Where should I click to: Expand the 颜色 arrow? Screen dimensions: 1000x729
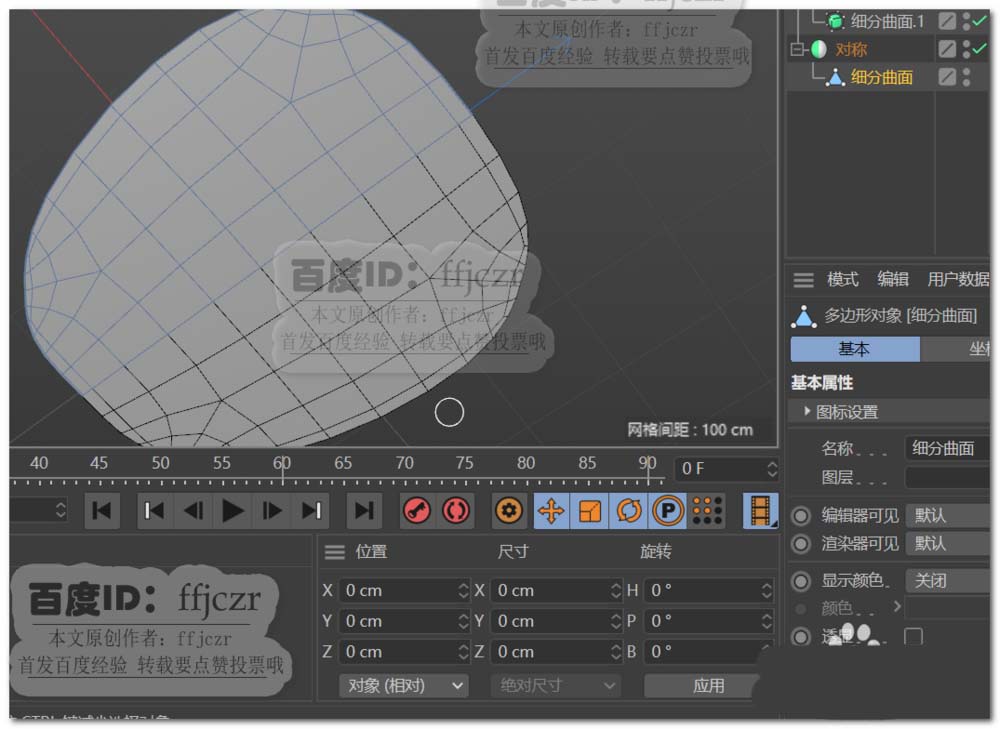pos(897,607)
